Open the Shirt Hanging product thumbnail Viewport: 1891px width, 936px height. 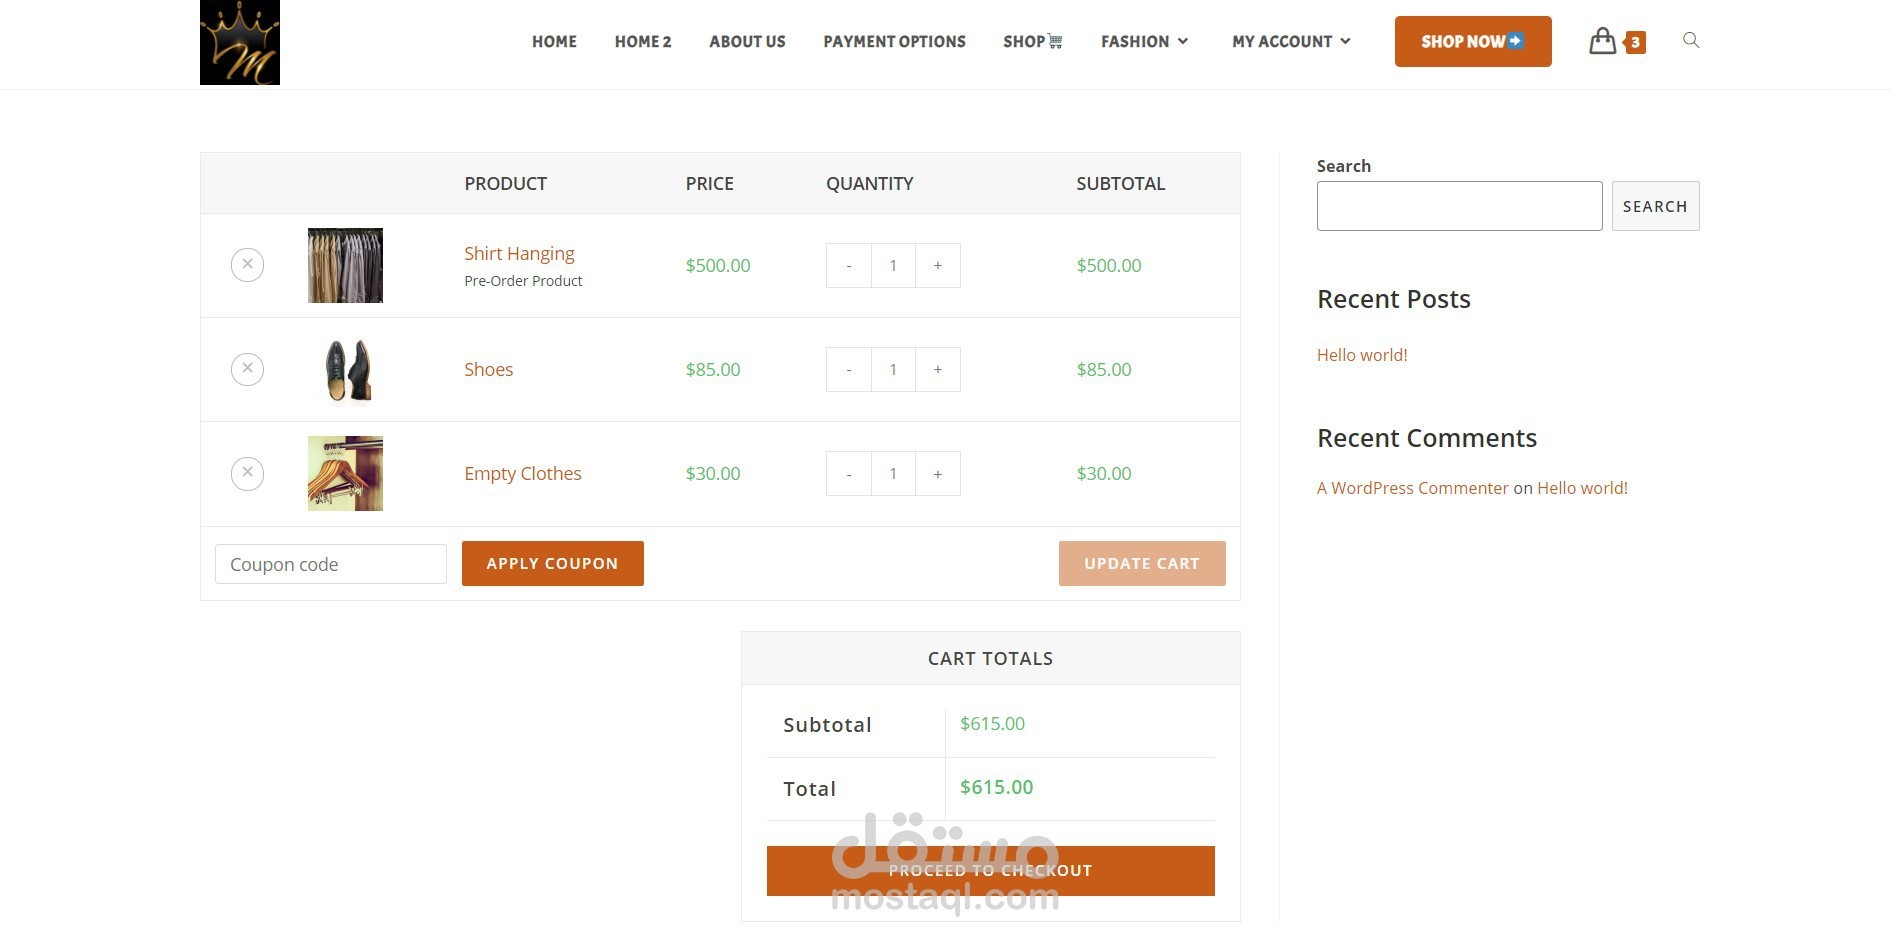click(x=345, y=265)
